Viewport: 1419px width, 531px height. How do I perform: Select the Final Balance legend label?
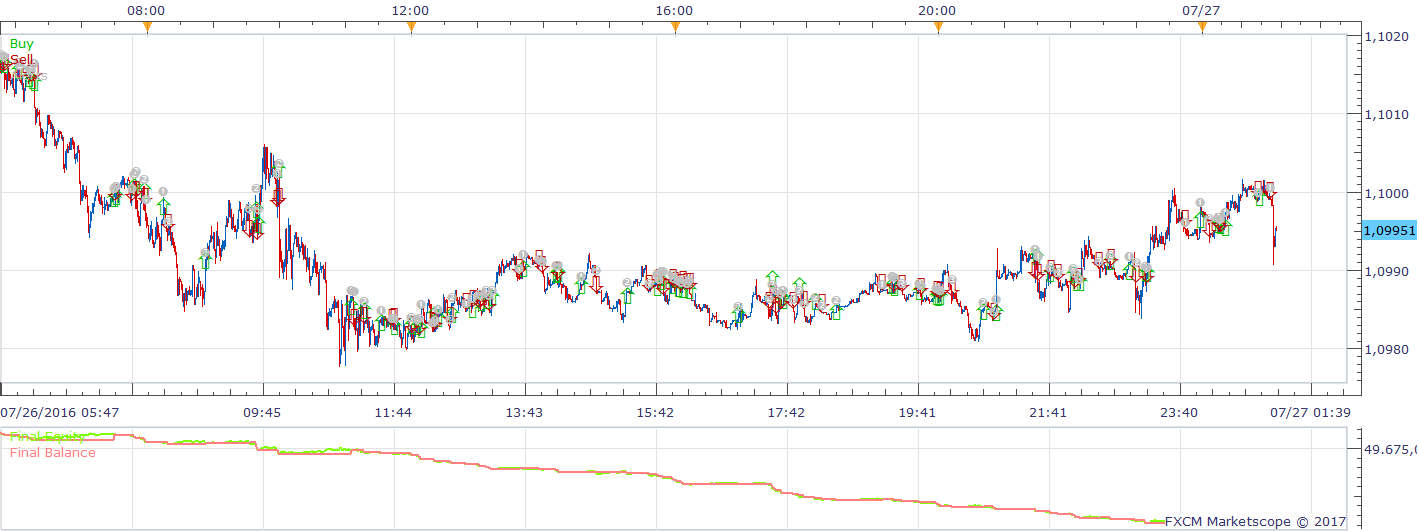(x=53, y=453)
